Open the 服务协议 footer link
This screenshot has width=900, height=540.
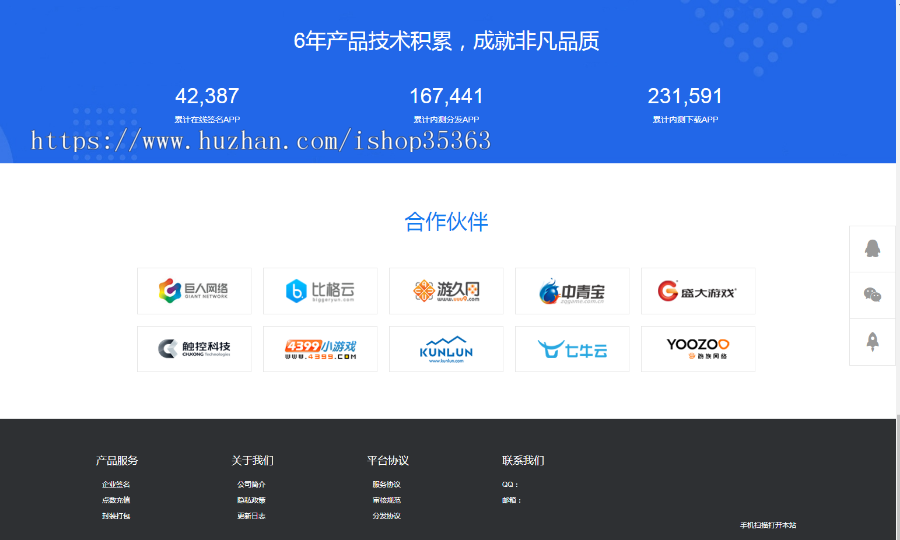point(386,484)
